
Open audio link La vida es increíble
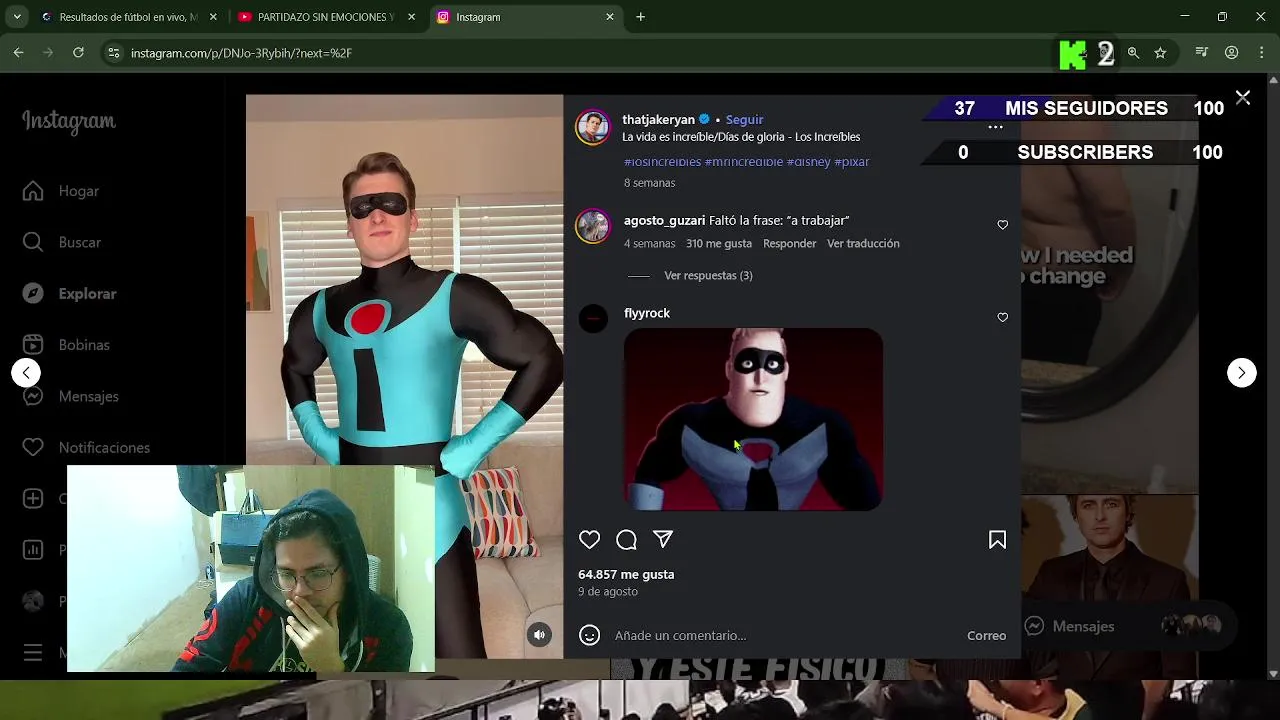point(741,137)
